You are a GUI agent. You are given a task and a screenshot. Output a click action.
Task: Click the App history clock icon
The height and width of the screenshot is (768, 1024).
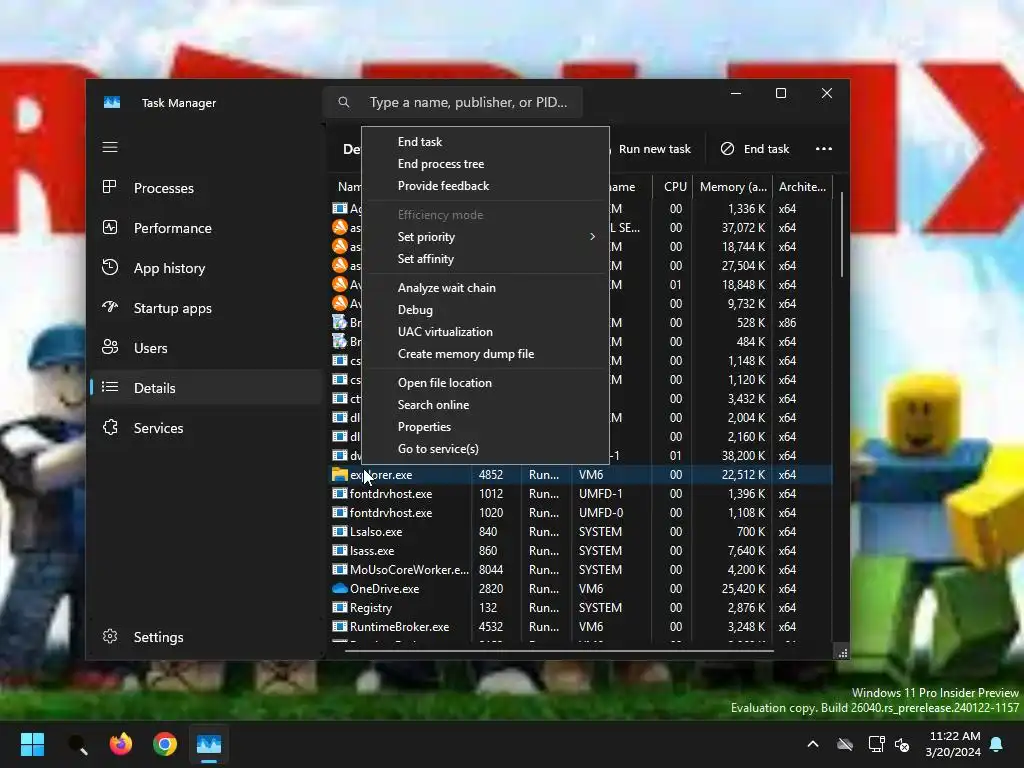[x=110, y=267]
